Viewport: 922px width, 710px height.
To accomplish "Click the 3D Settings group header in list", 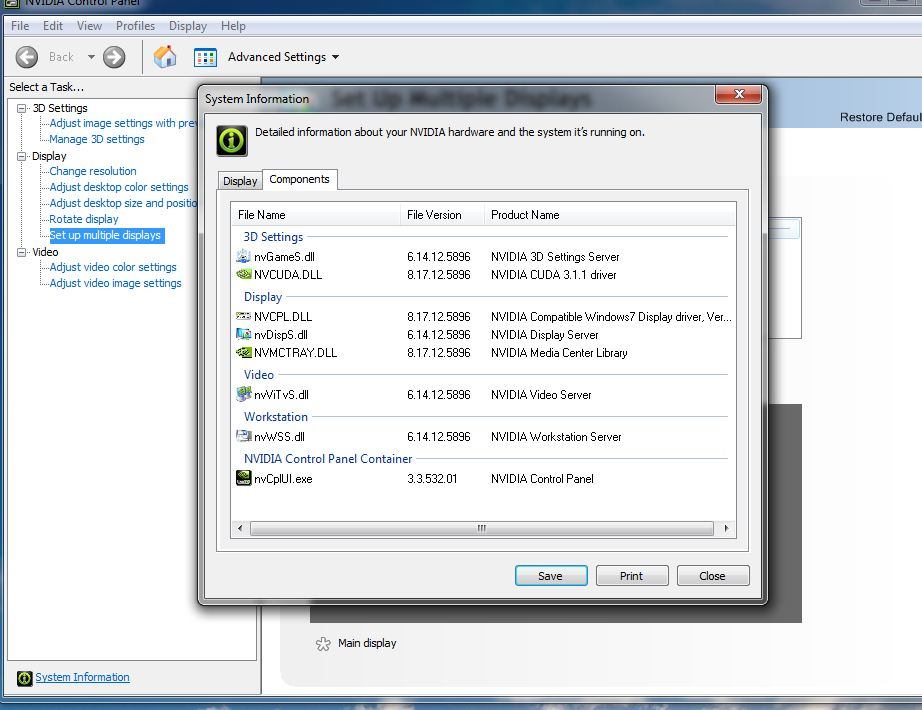I will (273, 237).
